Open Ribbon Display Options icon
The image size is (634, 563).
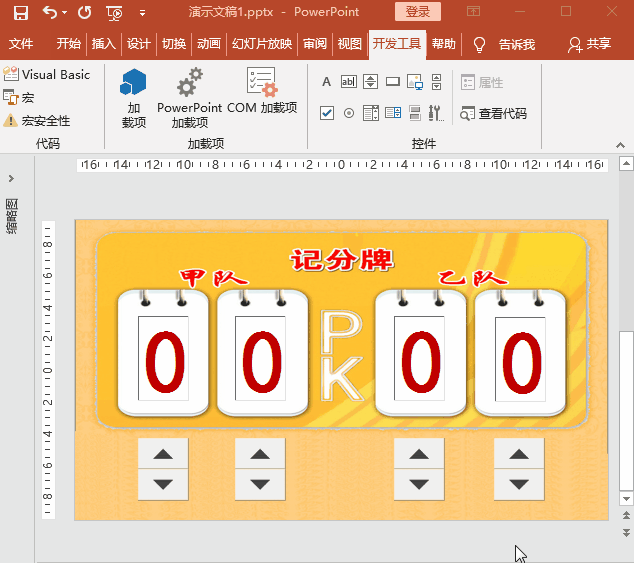(473, 11)
